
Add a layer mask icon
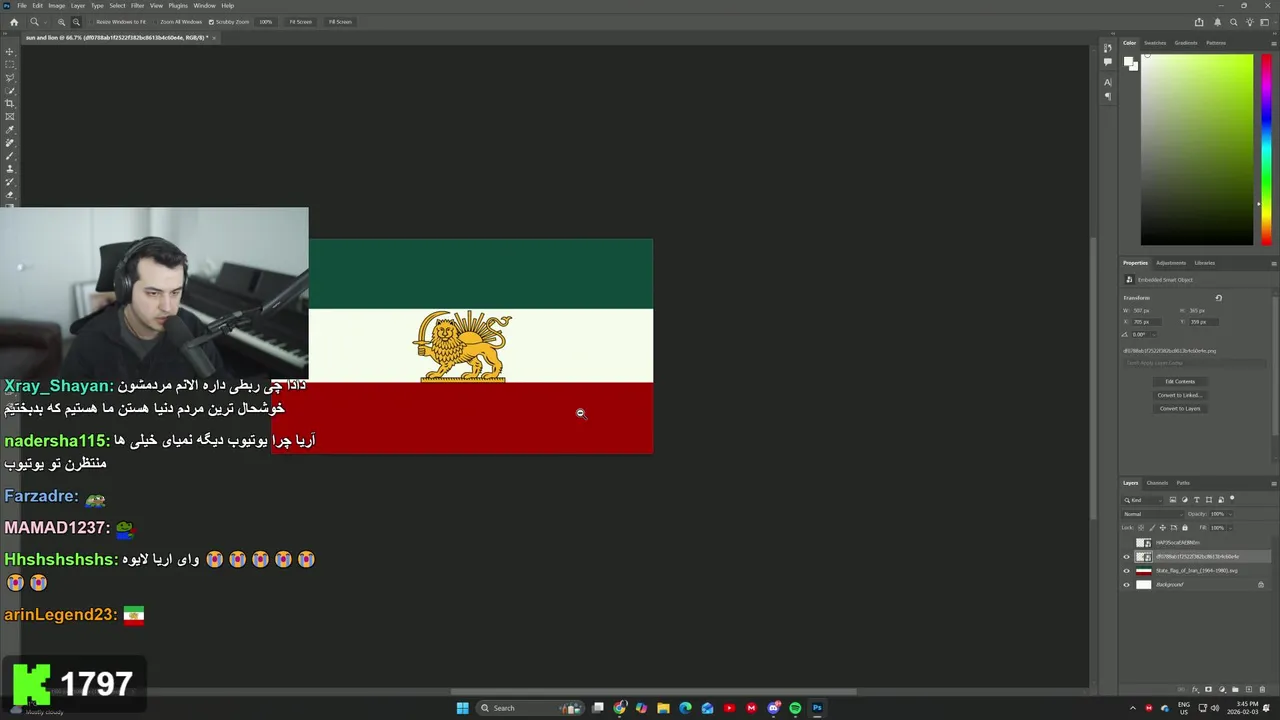click(1208, 689)
